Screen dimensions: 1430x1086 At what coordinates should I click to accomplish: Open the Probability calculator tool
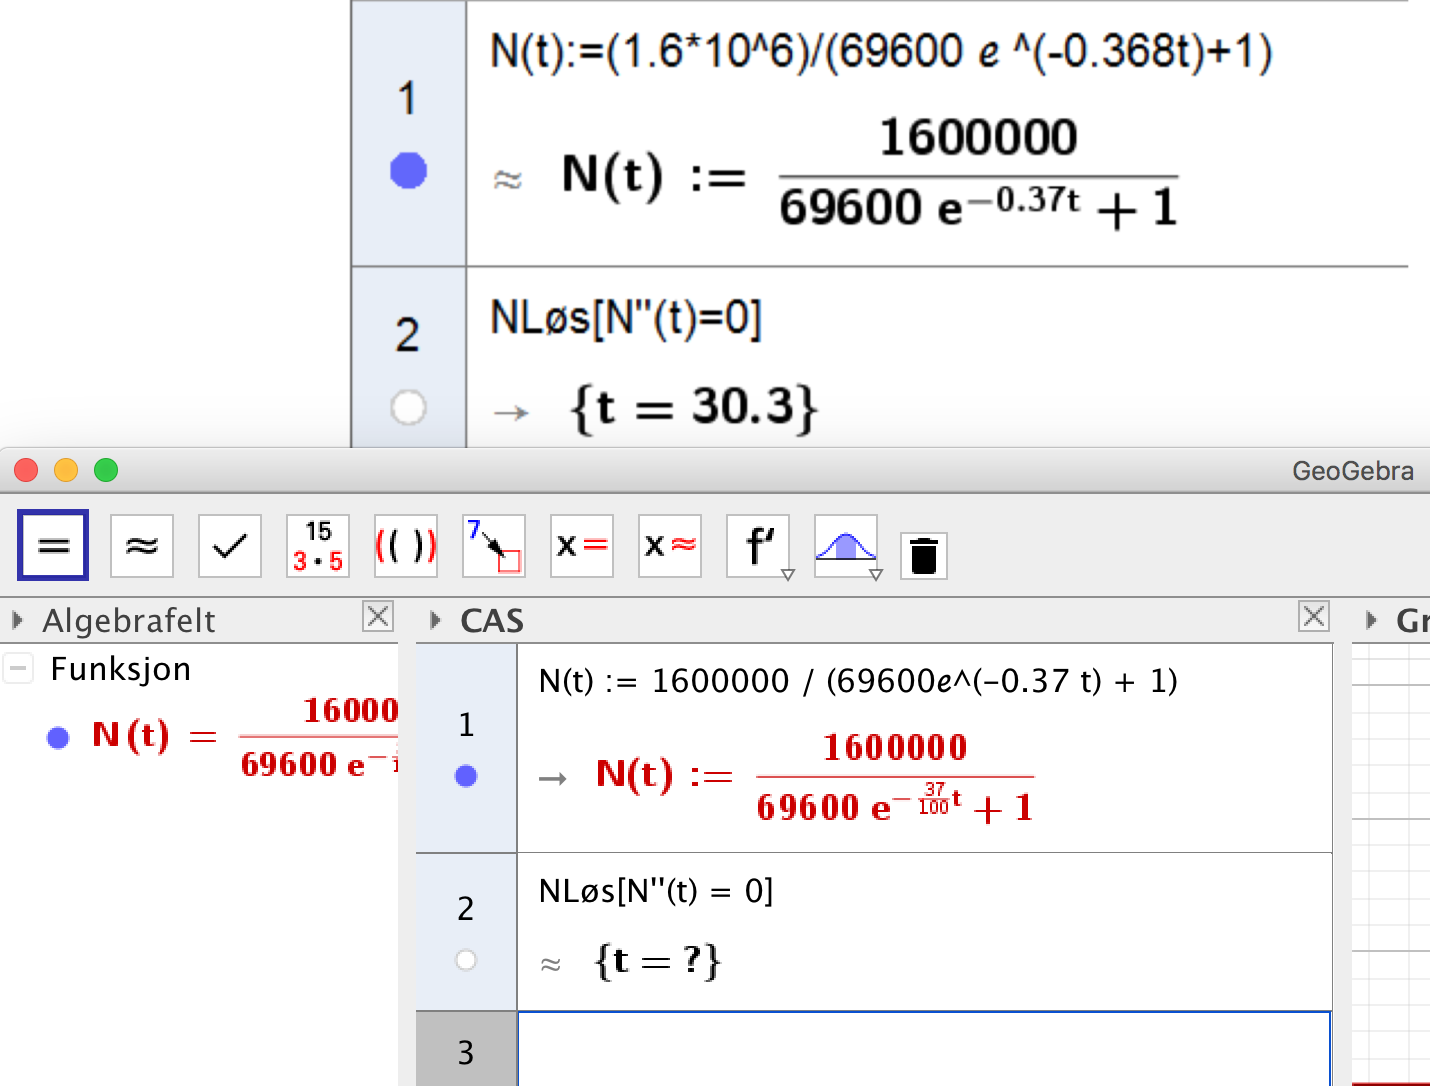[x=846, y=545]
